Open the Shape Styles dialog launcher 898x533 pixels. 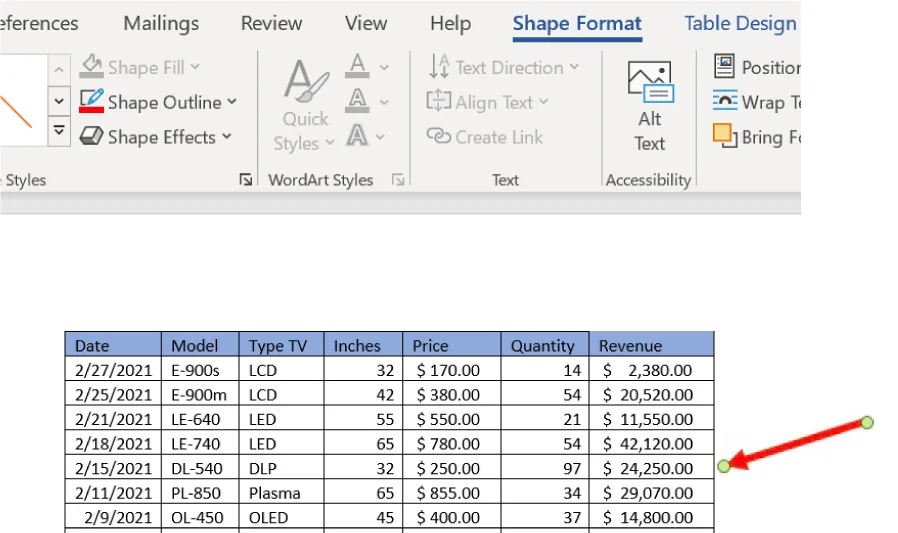[246, 180]
